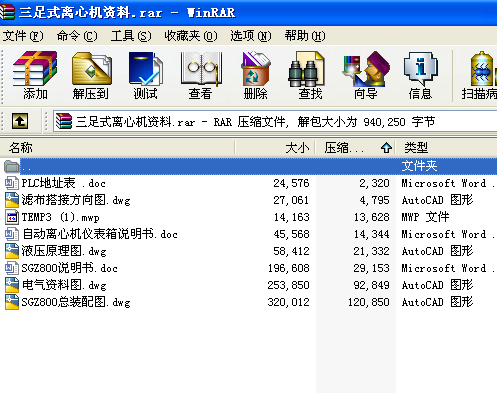This screenshot has width=497, height=393.
Task: Click the DWG icon of 液压原理图.dwg
Action: 12,251
